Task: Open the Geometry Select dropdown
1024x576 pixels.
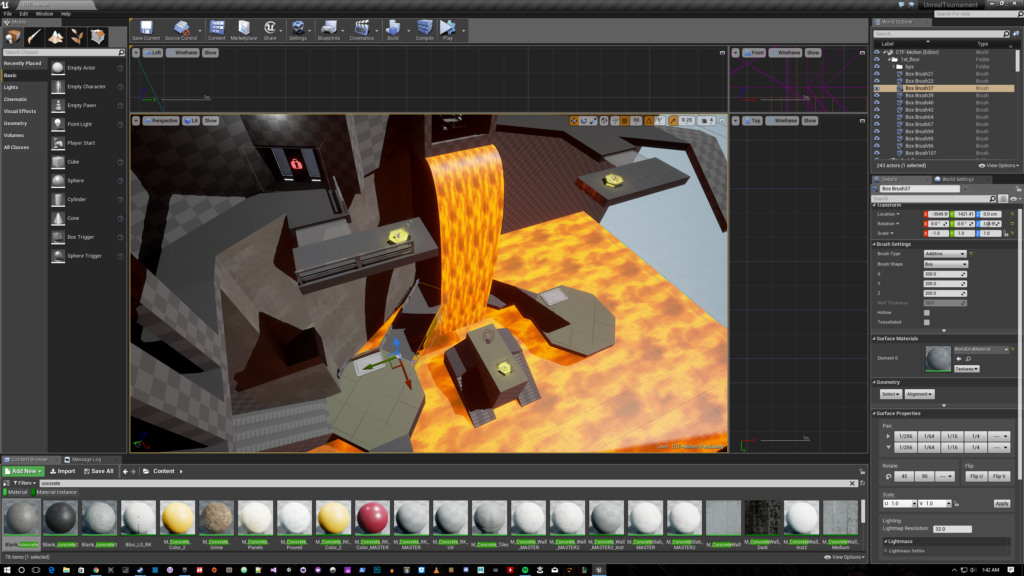Action: coord(890,394)
